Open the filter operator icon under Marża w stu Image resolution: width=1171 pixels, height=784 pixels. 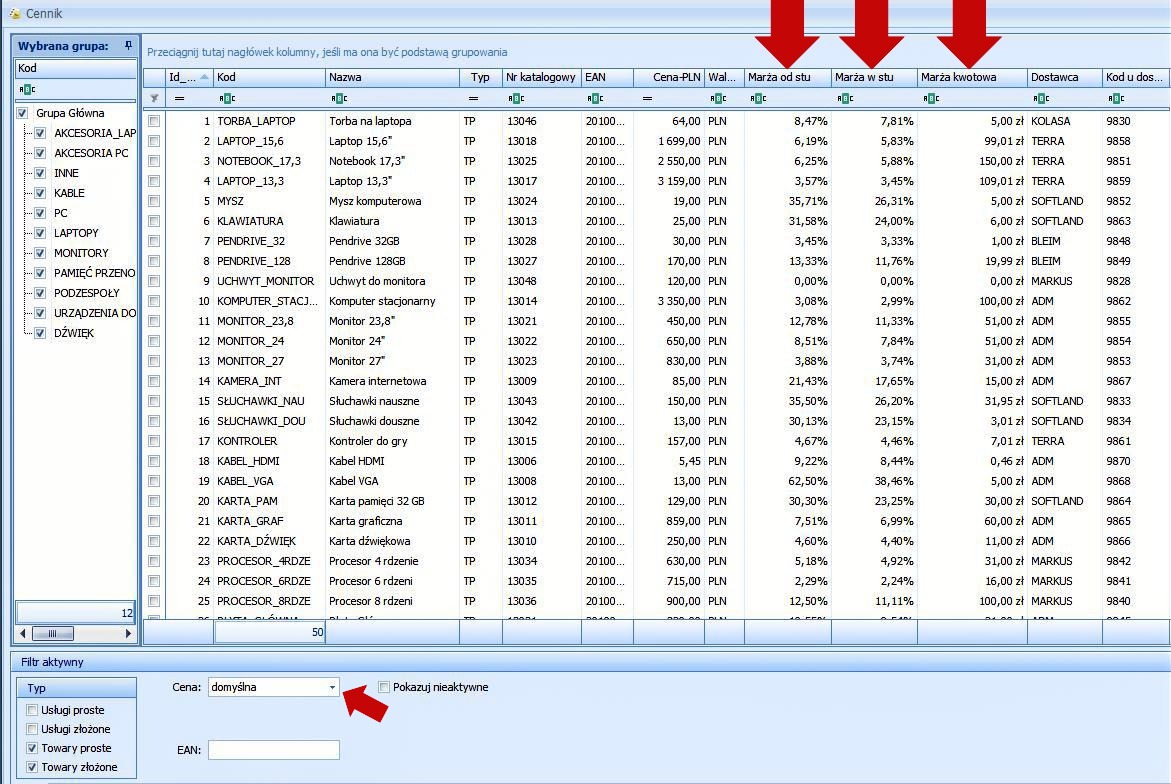845,98
